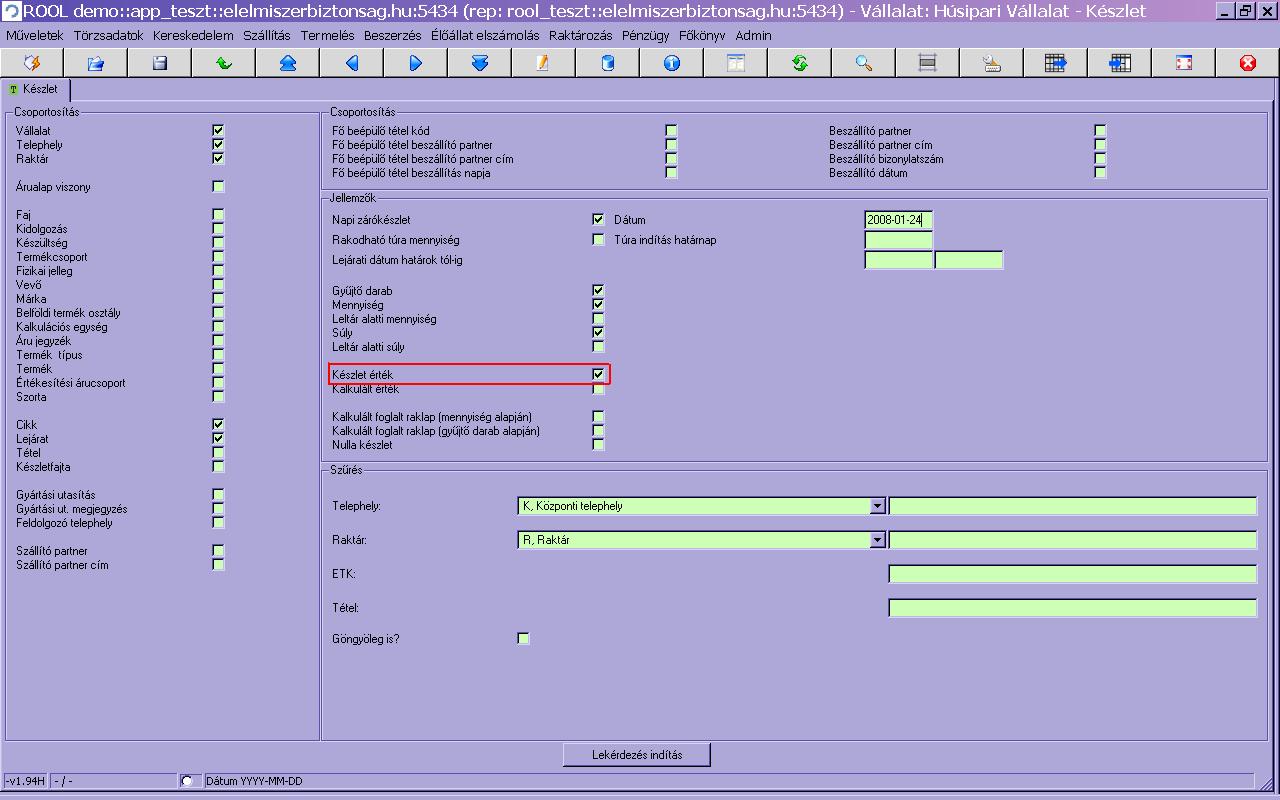The height and width of the screenshot is (800, 1280).
Task: Expand the Telephely dropdown
Action: tap(877, 507)
